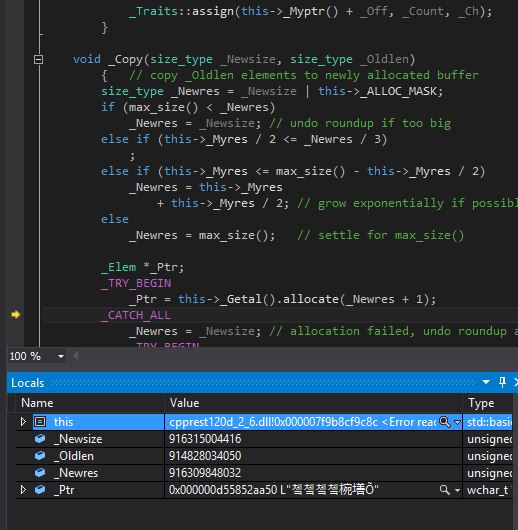Click the '_Traits::assign' call at top
518x530 pixels.
(181, 11)
